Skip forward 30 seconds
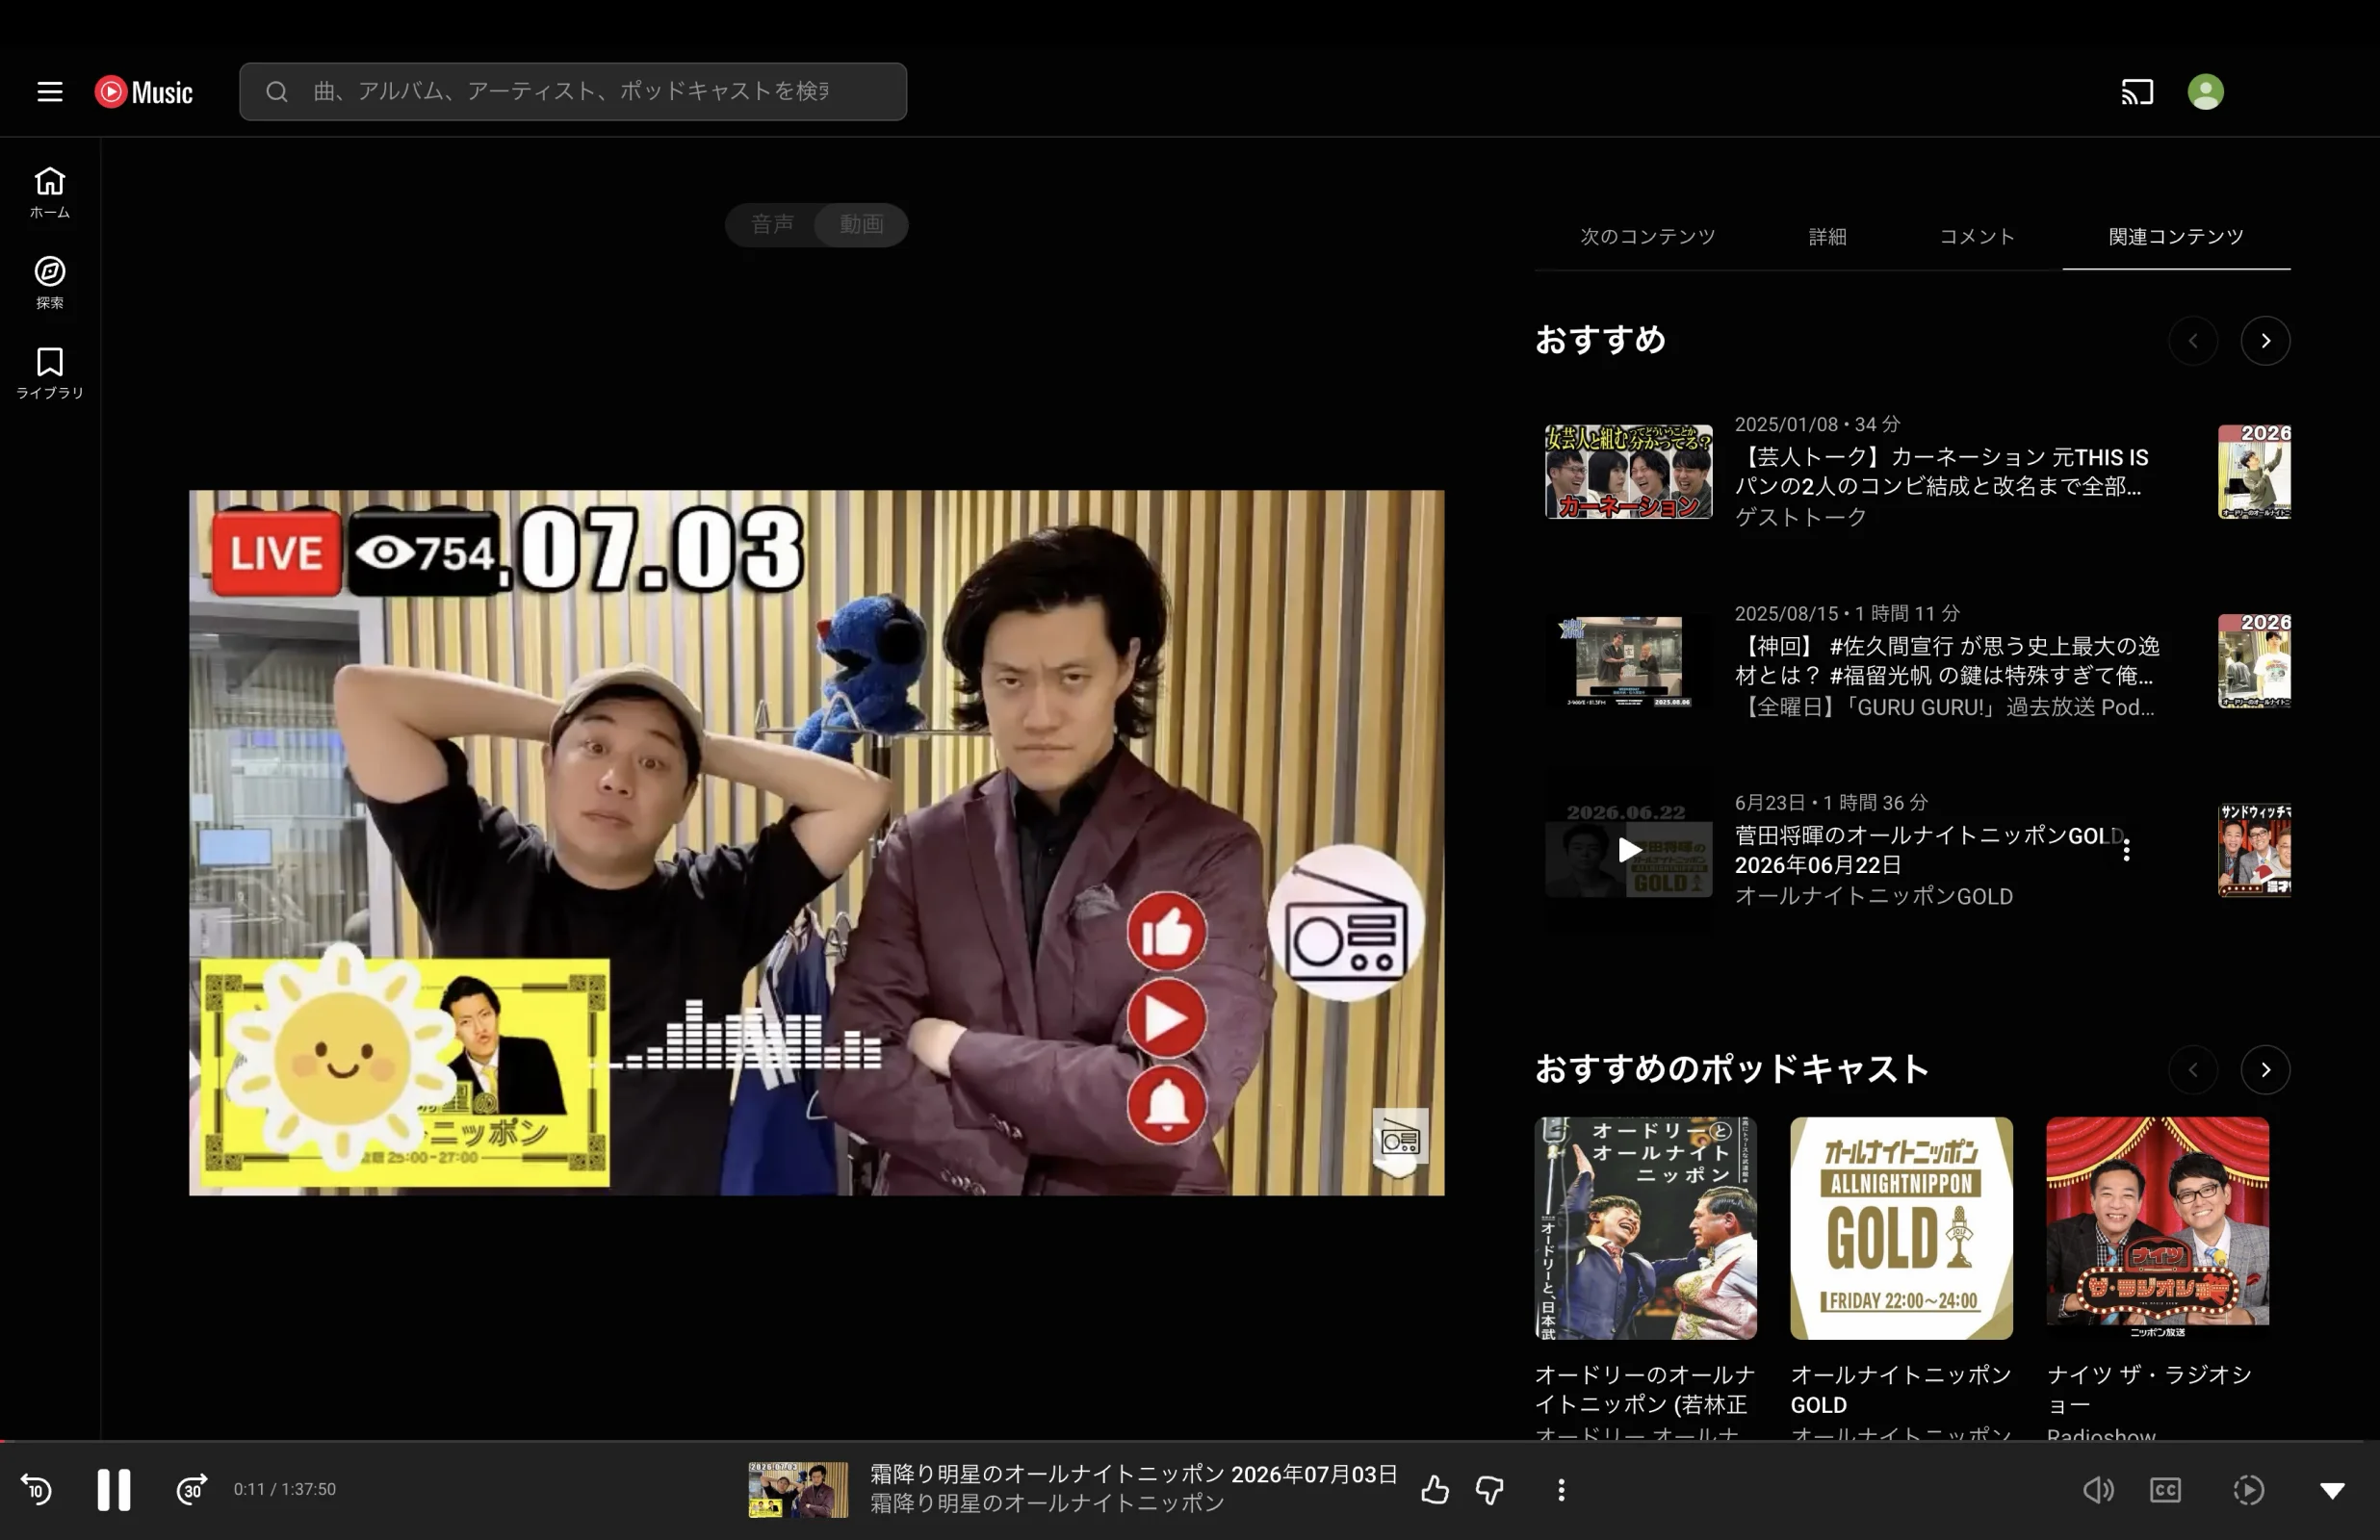 pyautogui.click(x=191, y=1490)
